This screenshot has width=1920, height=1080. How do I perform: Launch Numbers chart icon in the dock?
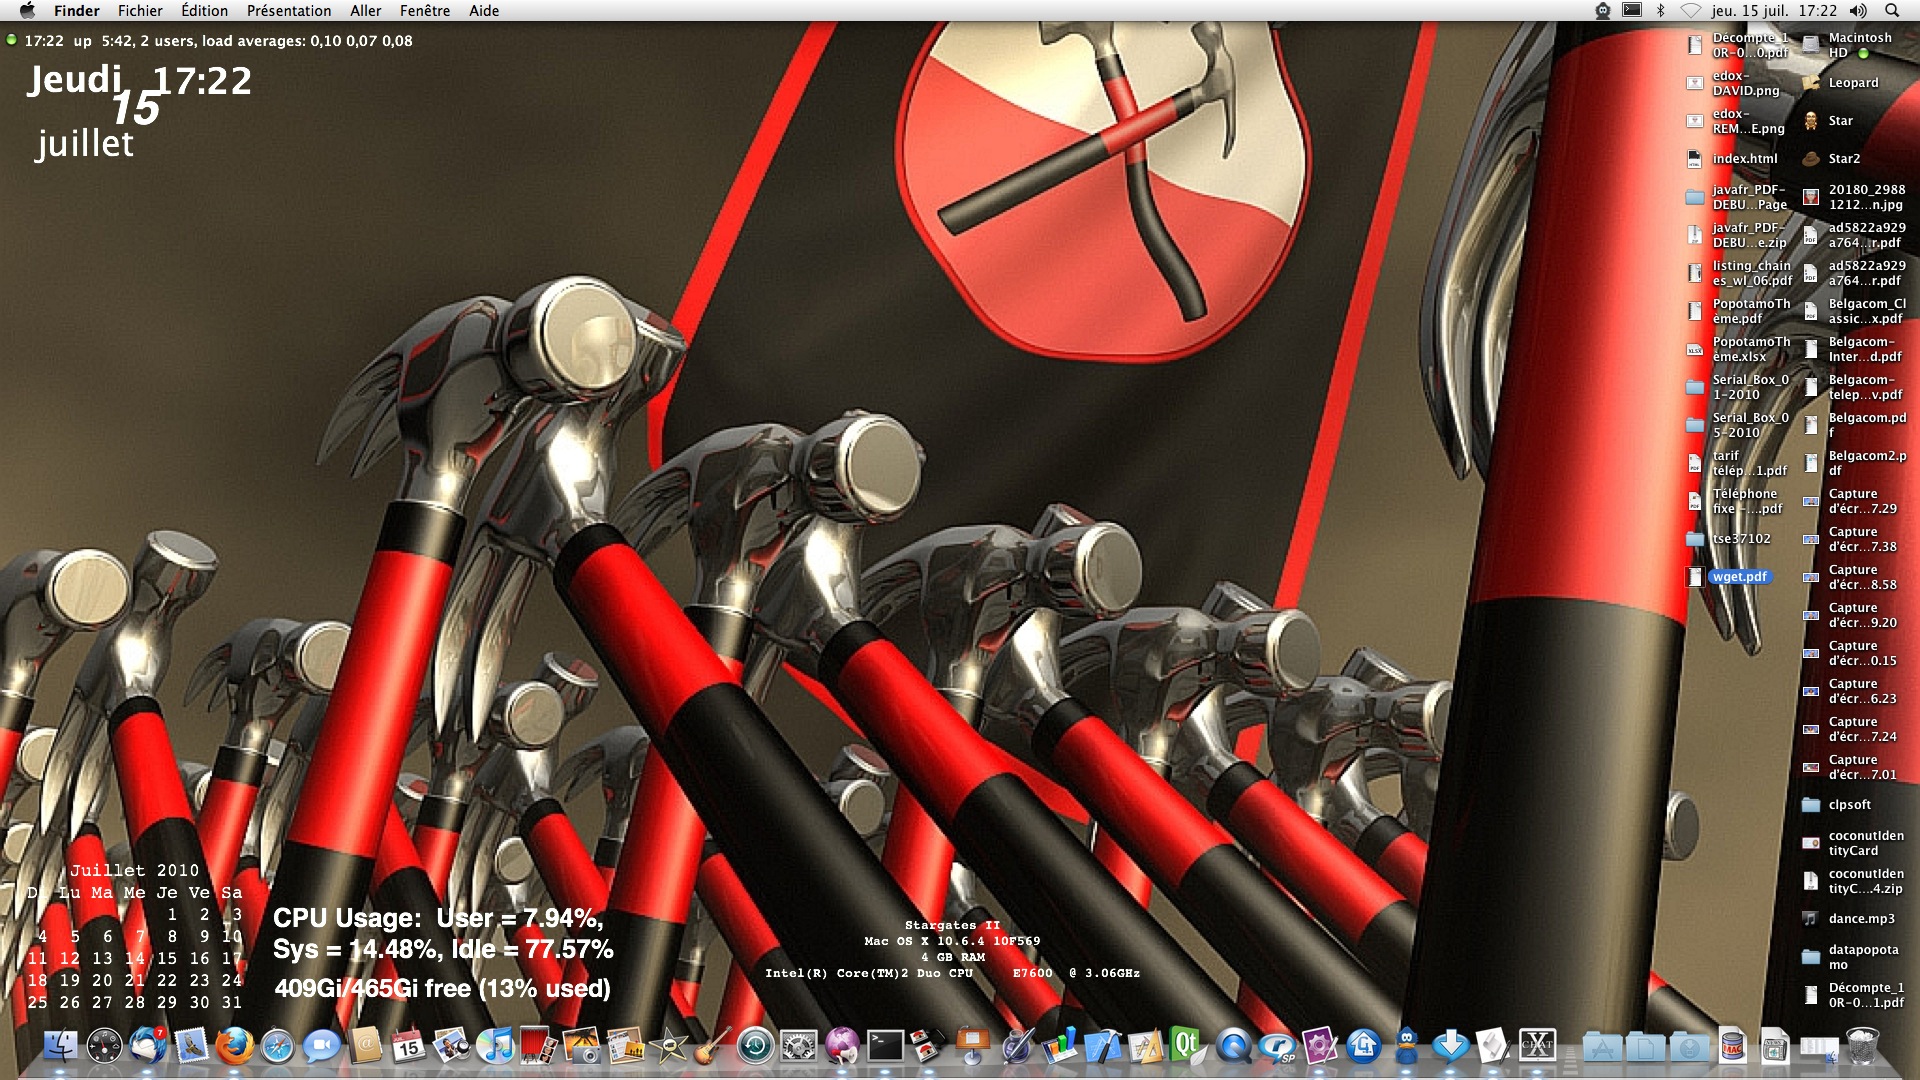(x=1060, y=1046)
